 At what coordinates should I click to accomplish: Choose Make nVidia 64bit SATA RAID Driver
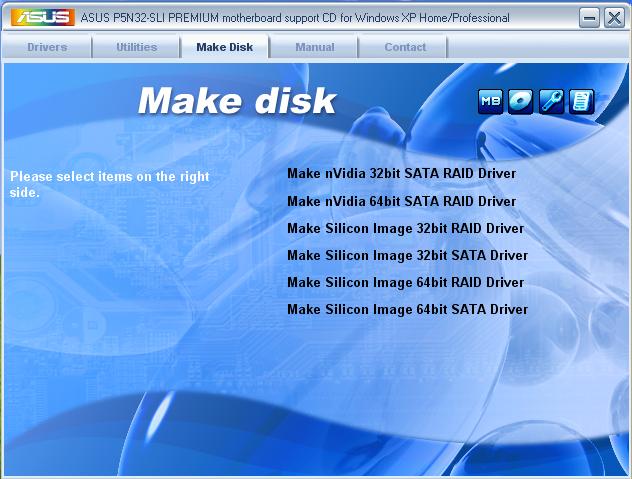pyautogui.click(x=401, y=201)
